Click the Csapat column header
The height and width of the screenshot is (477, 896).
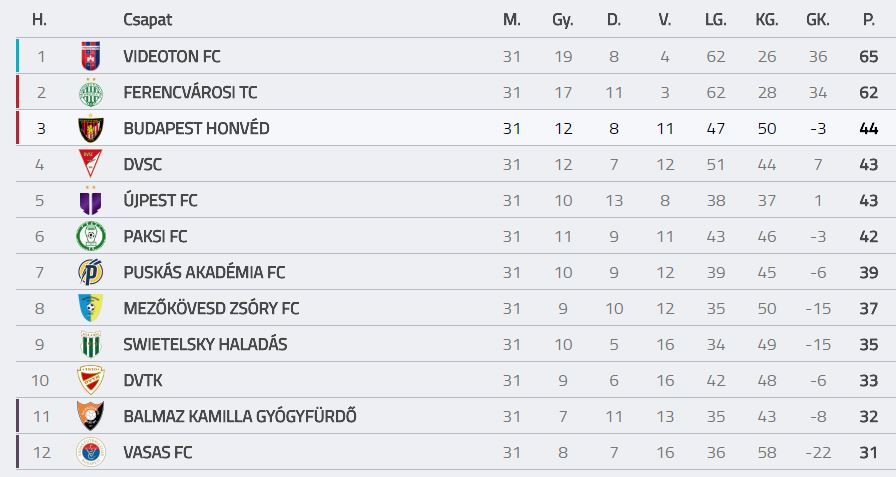[147, 20]
